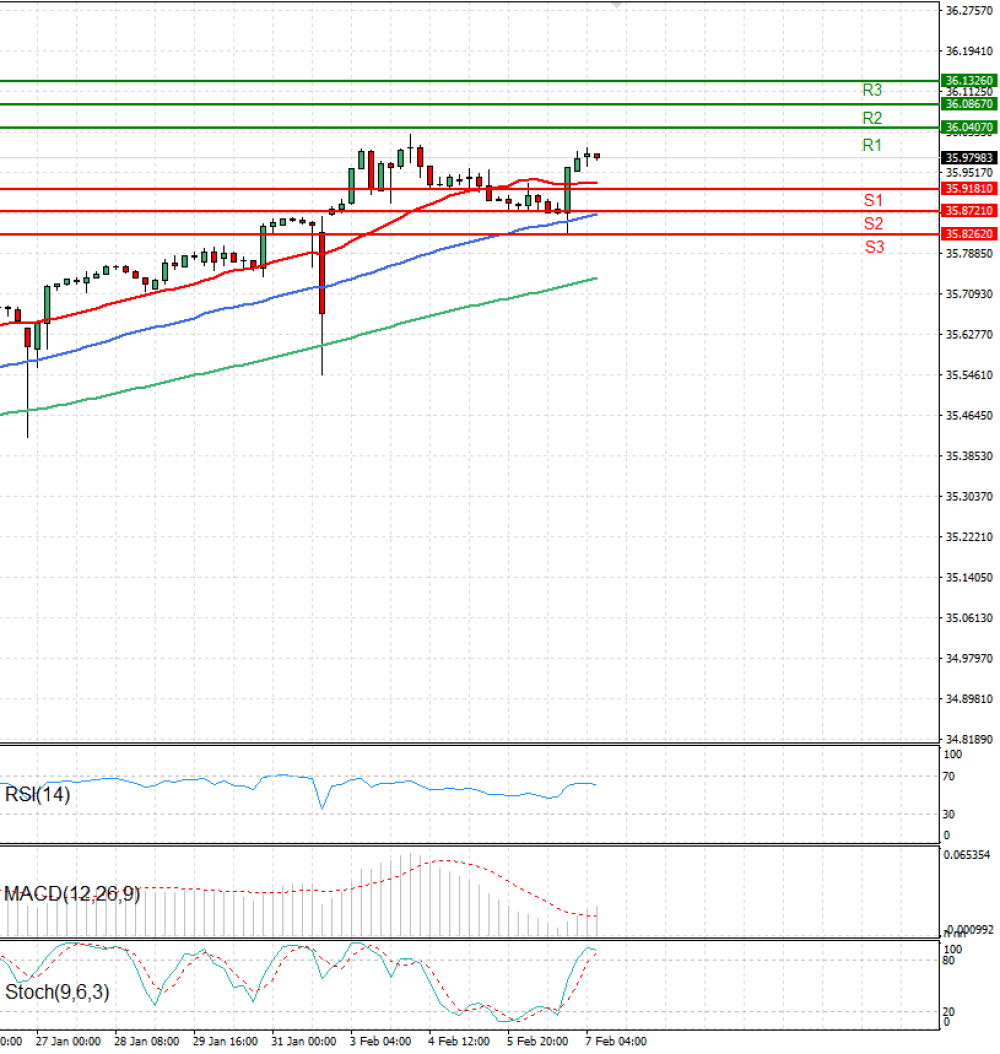Select the red 35.82620 price tag

click(x=969, y=234)
